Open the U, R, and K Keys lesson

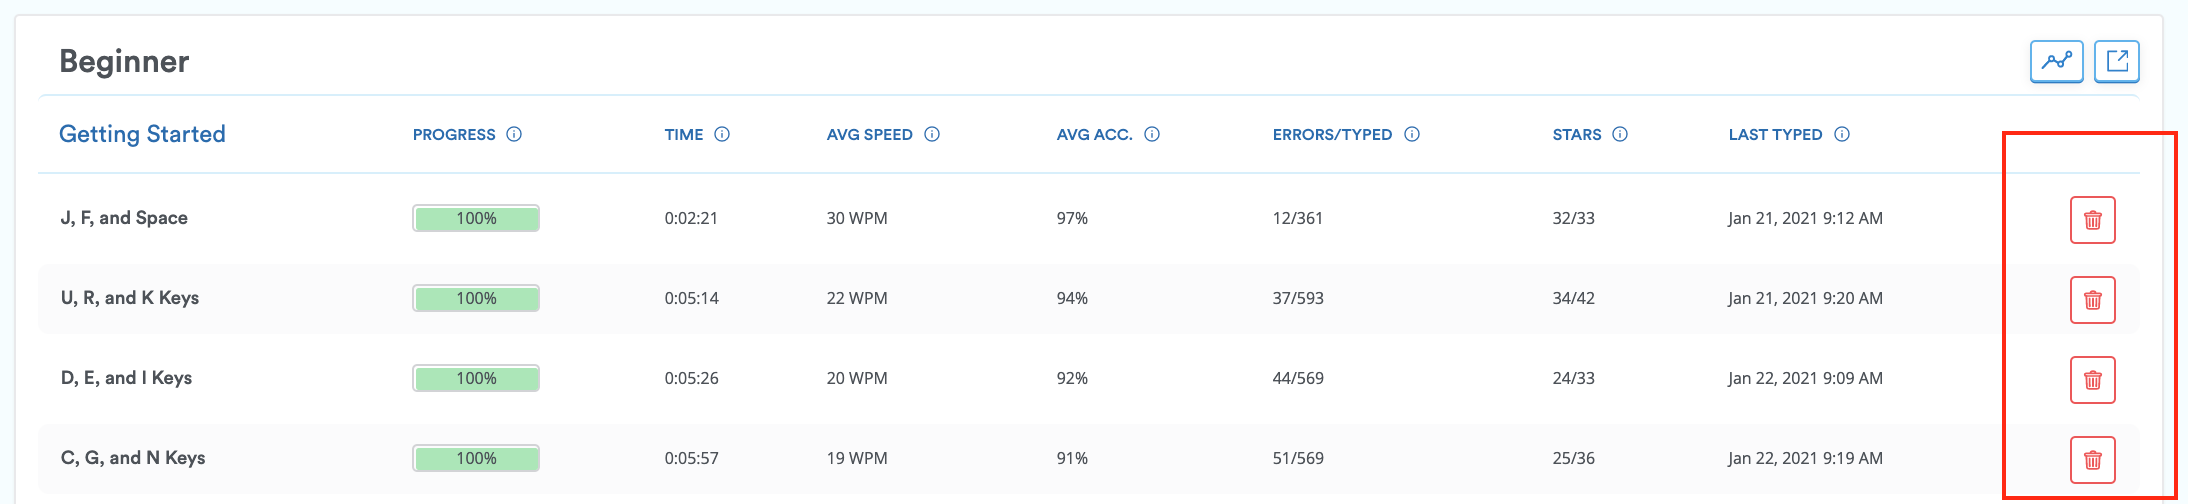click(130, 298)
